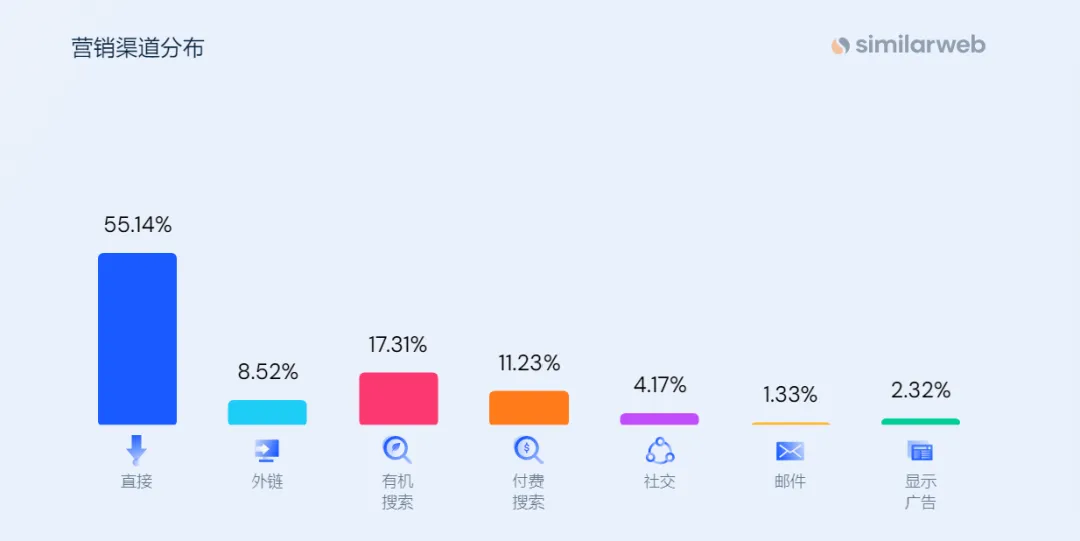The image size is (1080, 541).
Task: Click the green Display Ads bar
Action: click(x=920, y=422)
